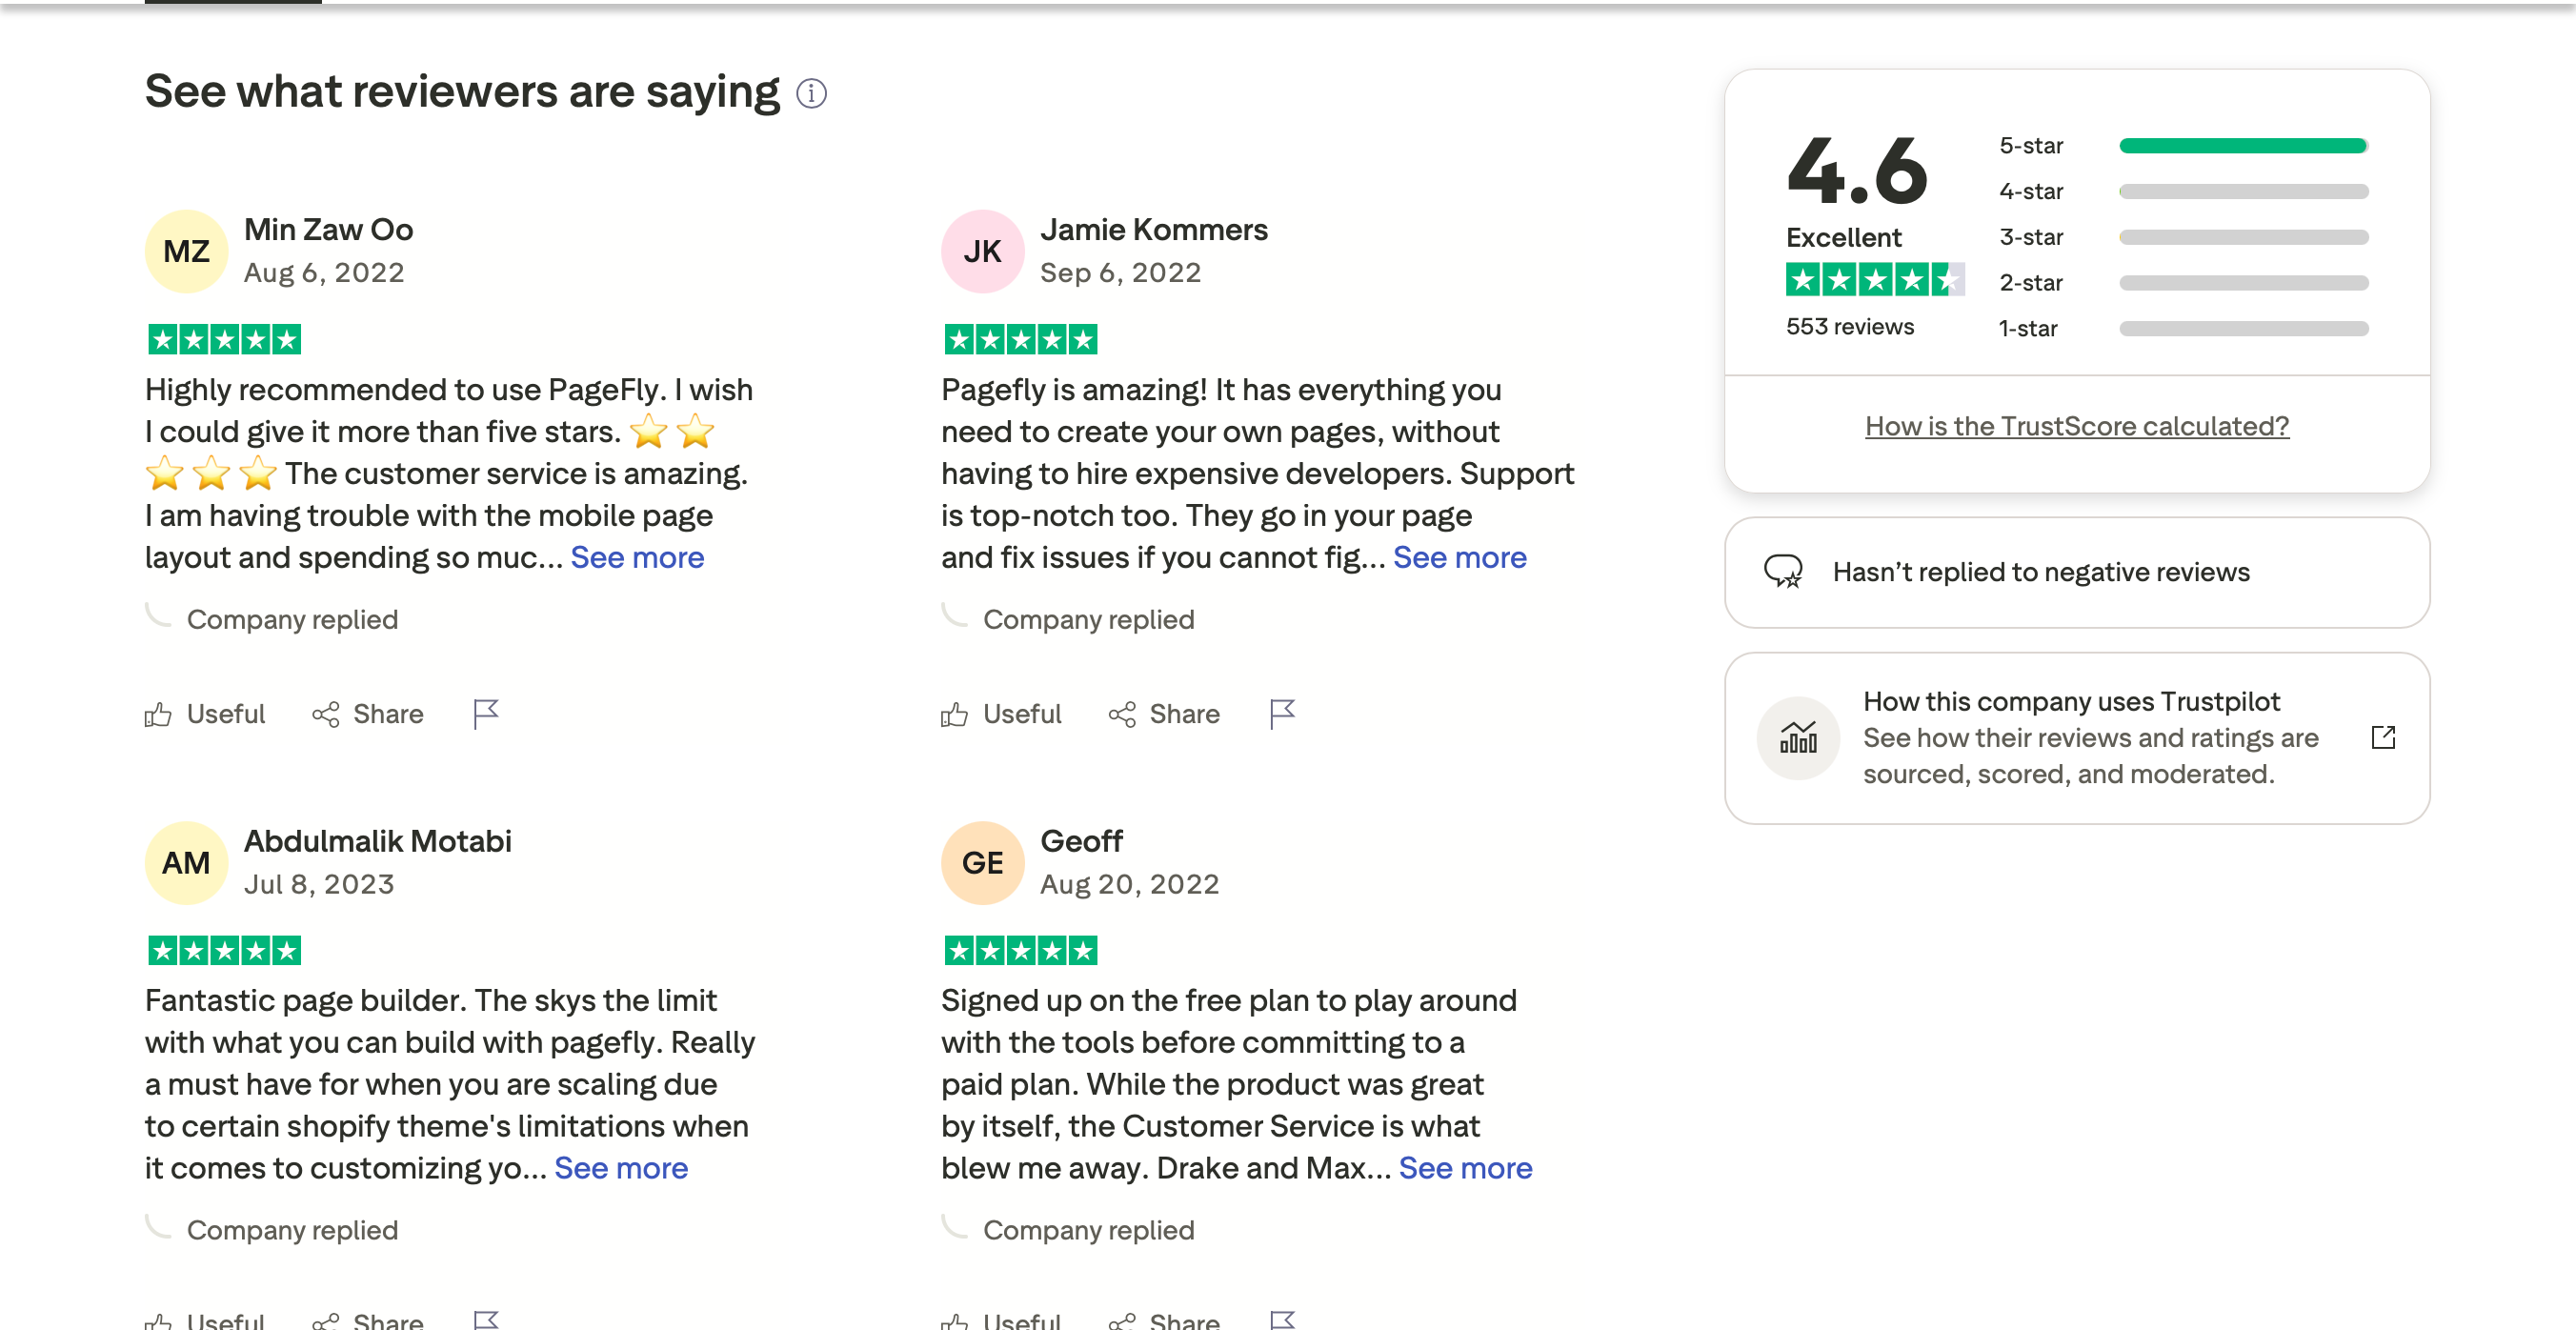
Task: Share Min Zaw Oo's review
Action: 368,714
